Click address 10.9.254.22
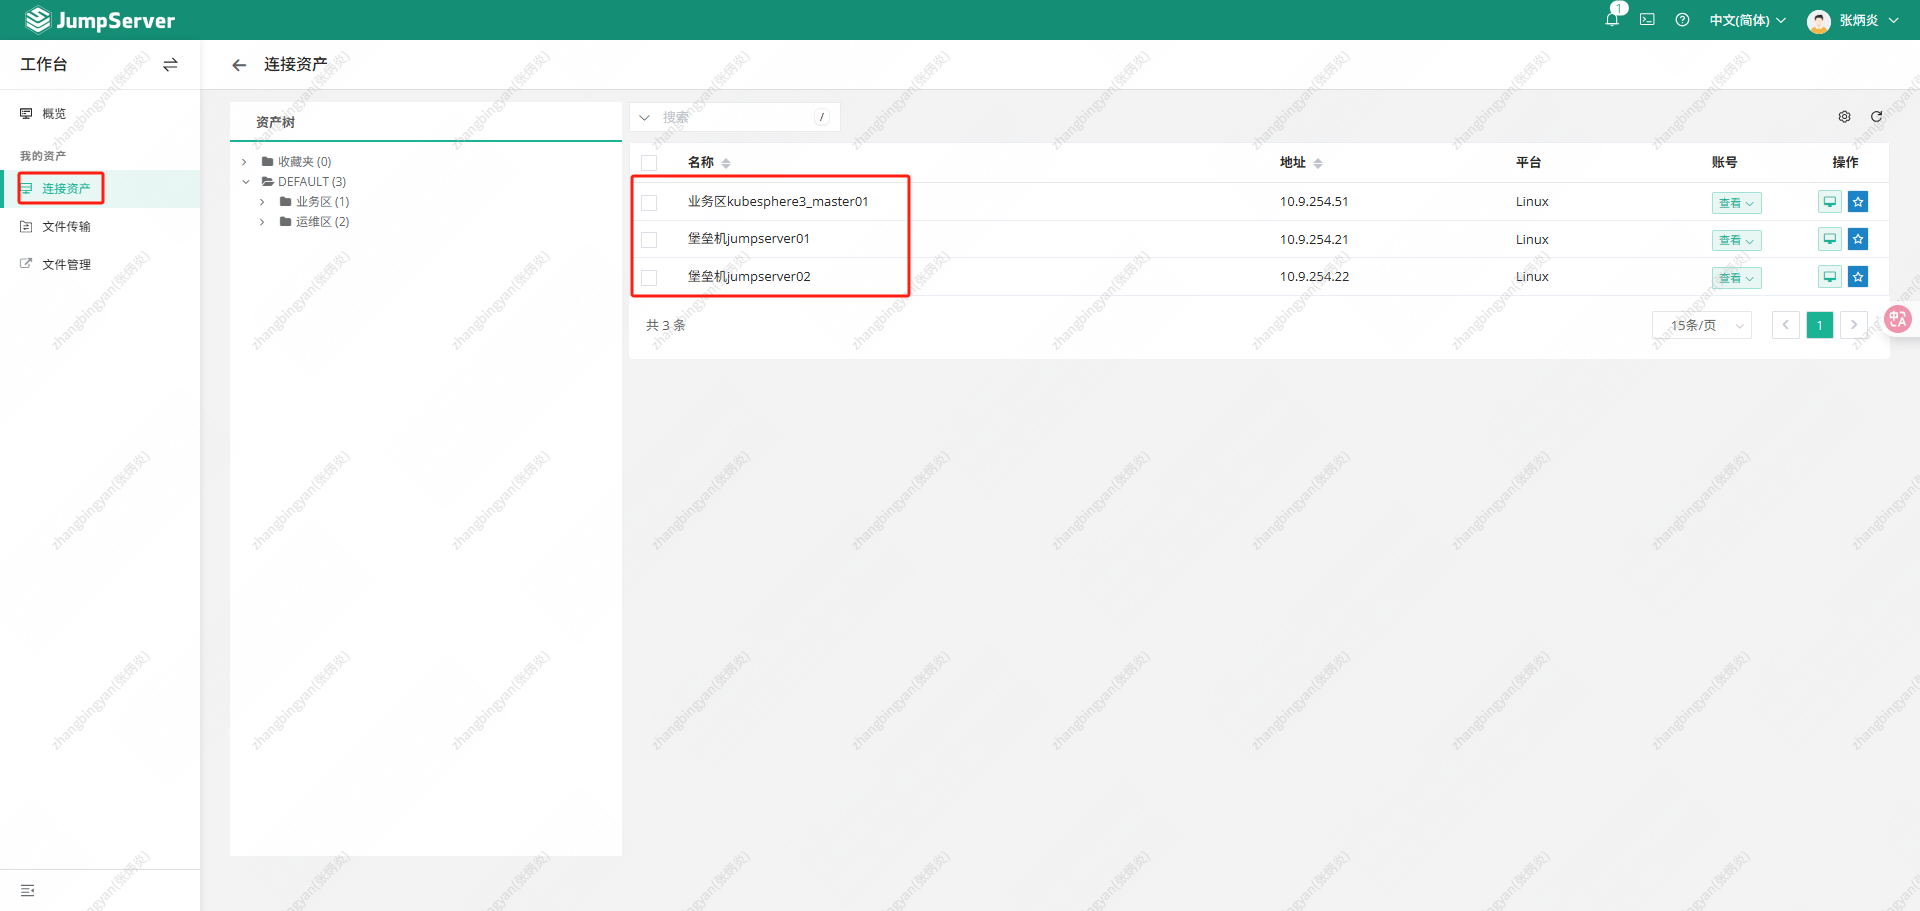 [1314, 277]
